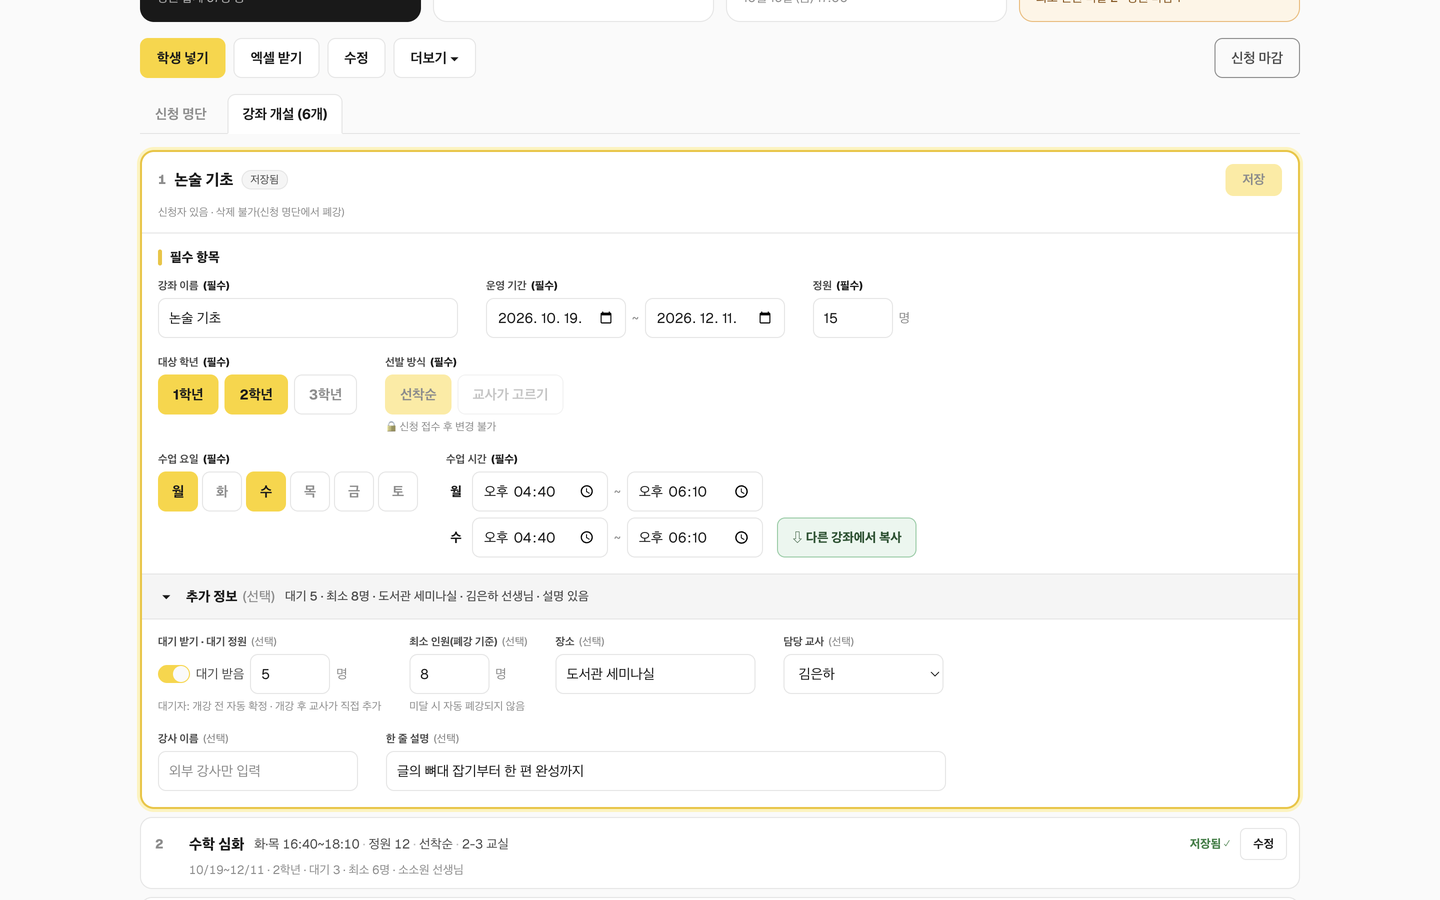Click clock icon in Wednesday start time field
This screenshot has height=900, width=1440.
click(x=587, y=538)
